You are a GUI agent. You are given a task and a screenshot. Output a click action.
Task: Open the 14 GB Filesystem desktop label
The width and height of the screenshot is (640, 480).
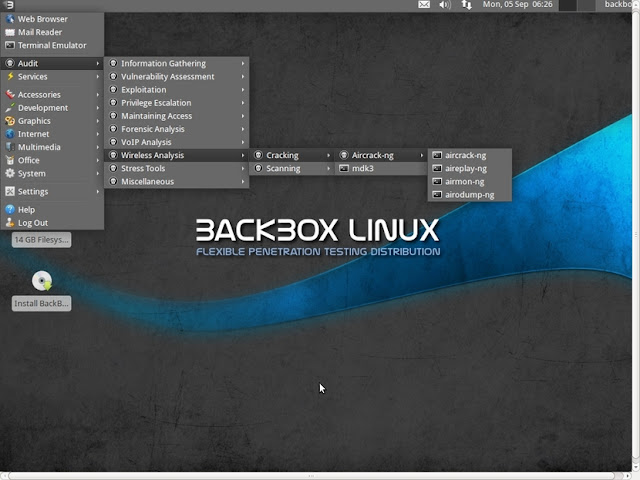[41, 240]
